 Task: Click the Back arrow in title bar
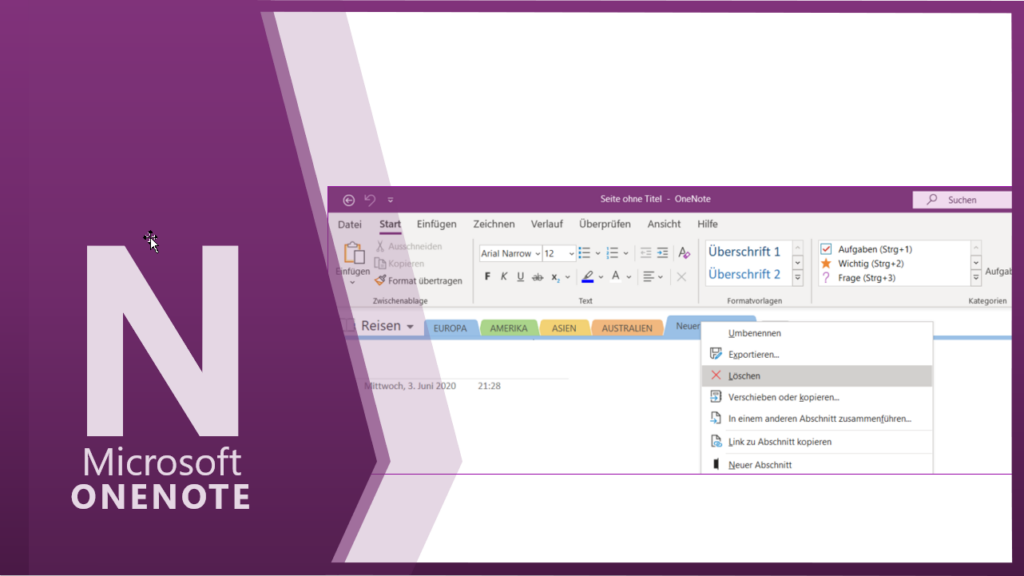[349, 200]
